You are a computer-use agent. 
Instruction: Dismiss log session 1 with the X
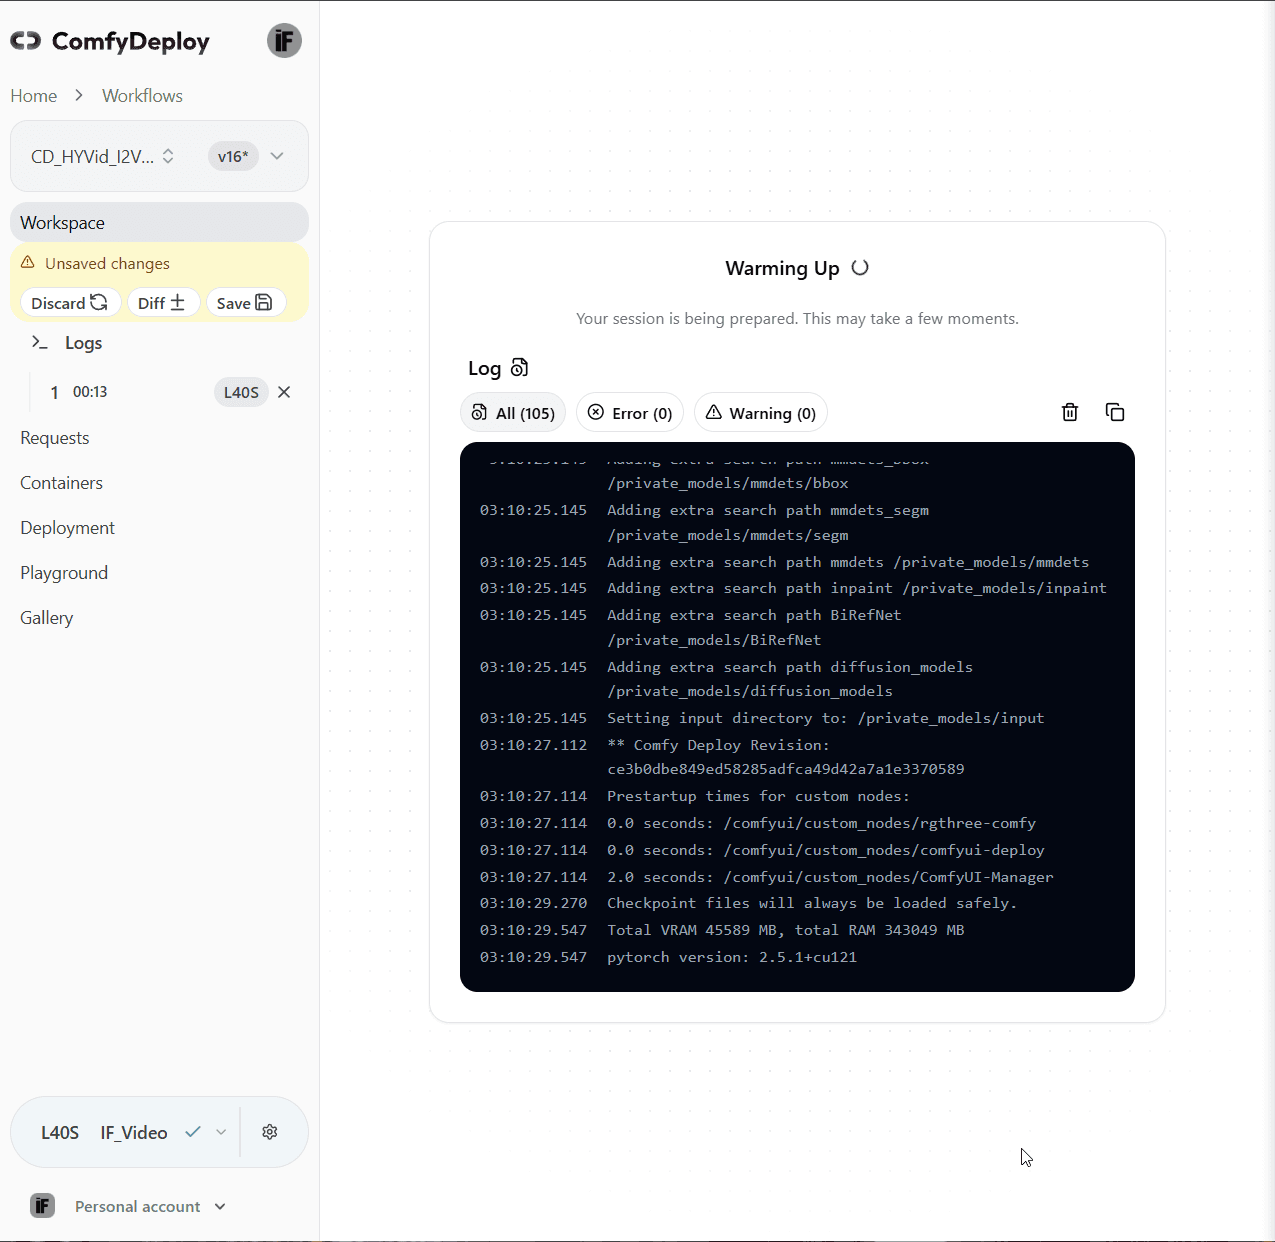coord(283,392)
